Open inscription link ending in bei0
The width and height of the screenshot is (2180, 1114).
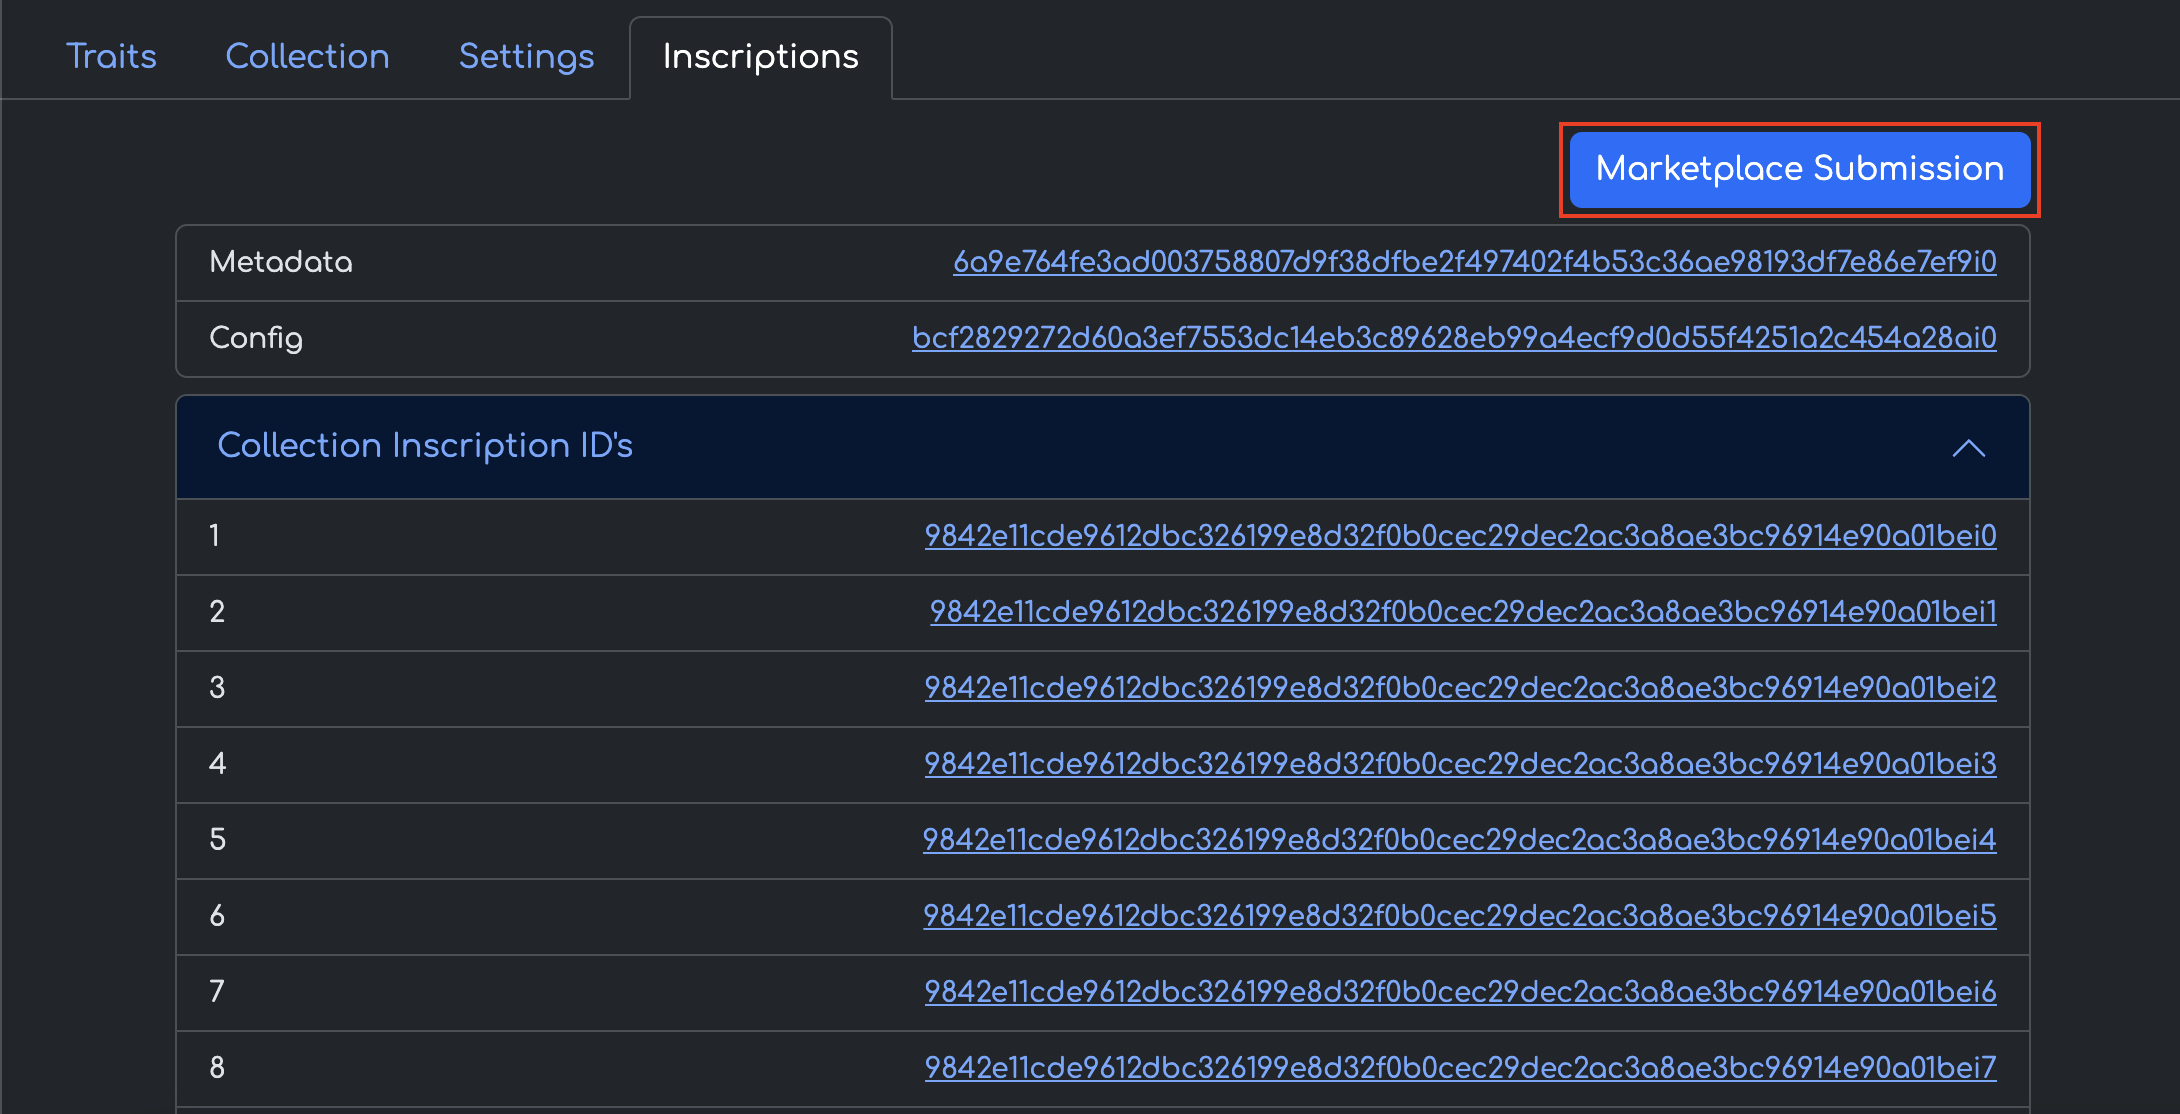click(1460, 536)
